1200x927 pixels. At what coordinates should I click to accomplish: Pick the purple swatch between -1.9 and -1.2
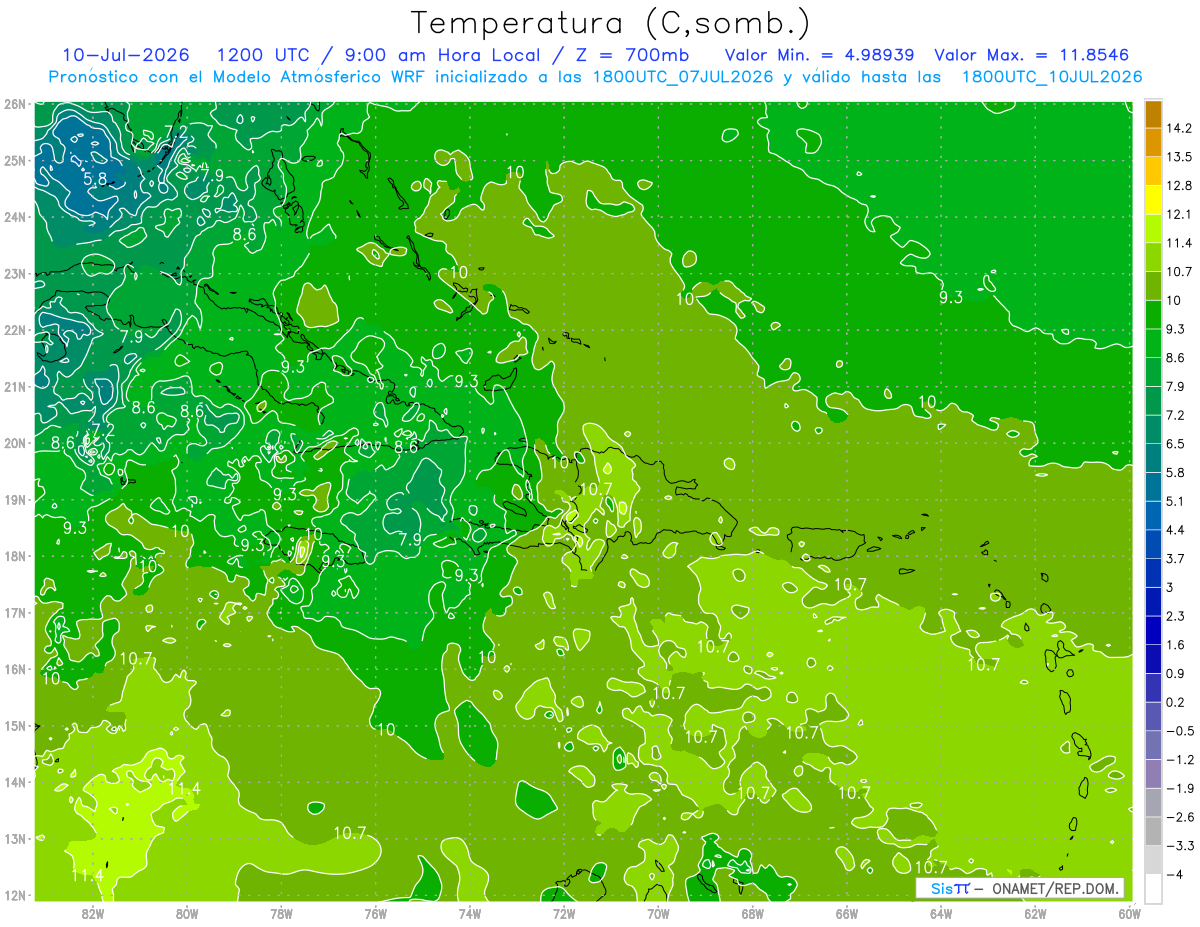point(1153,773)
